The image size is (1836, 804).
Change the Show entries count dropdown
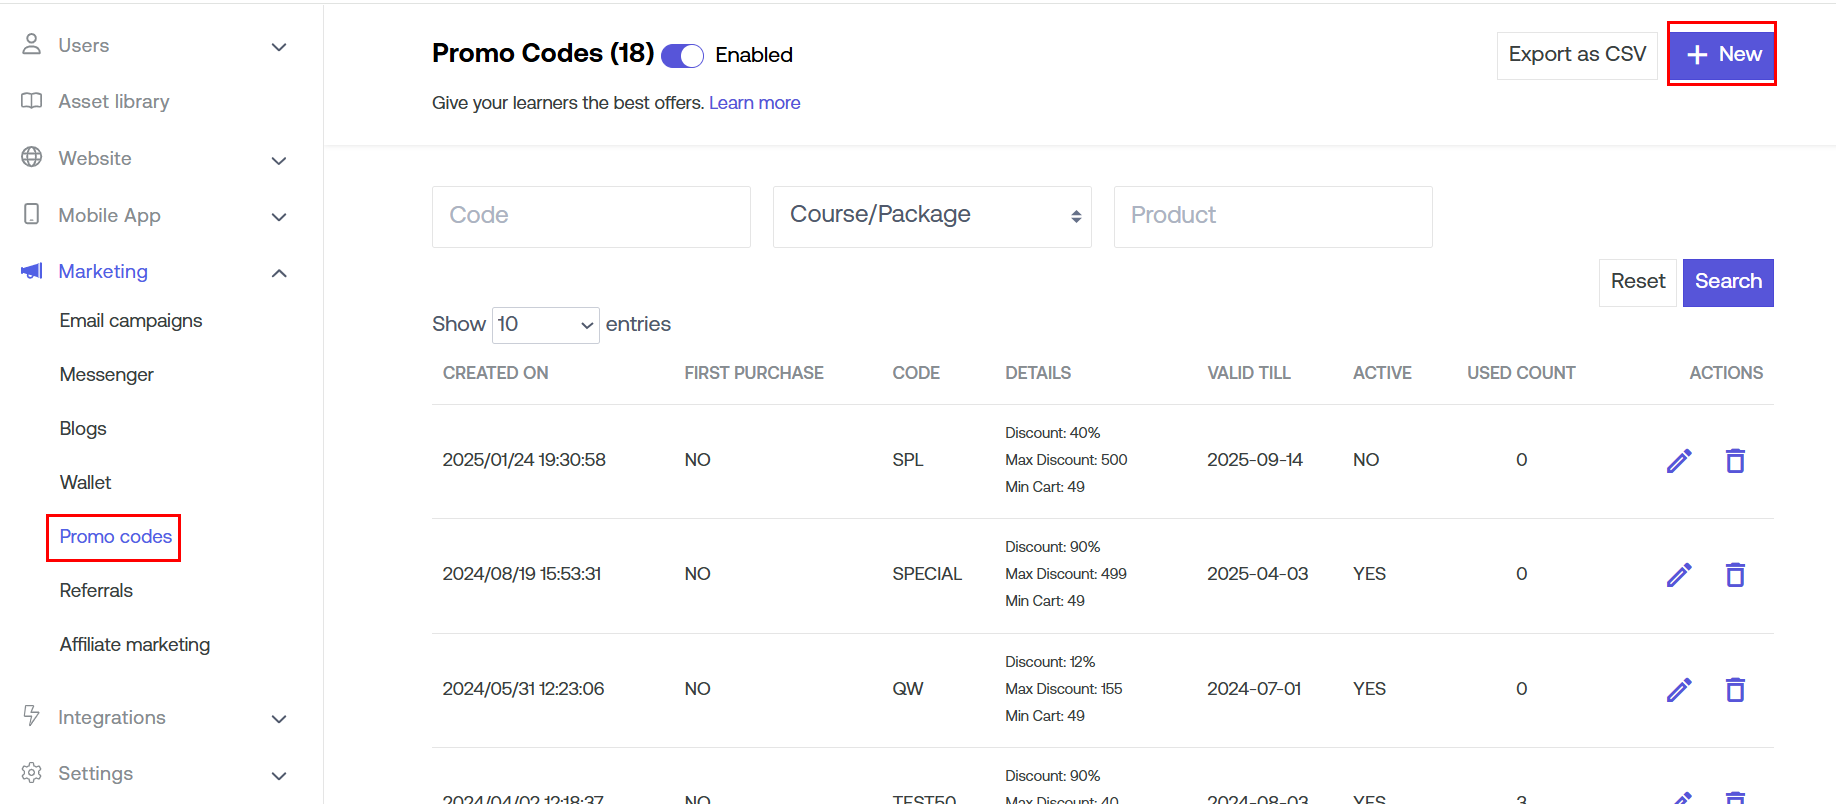pos(545,325)
